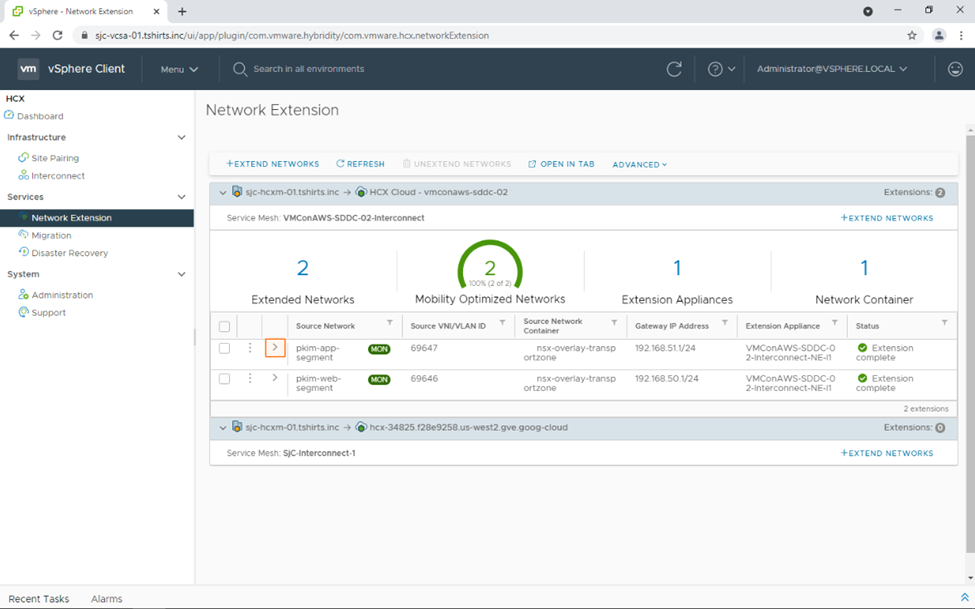Open the vSphere Menu dropdown

179,69
